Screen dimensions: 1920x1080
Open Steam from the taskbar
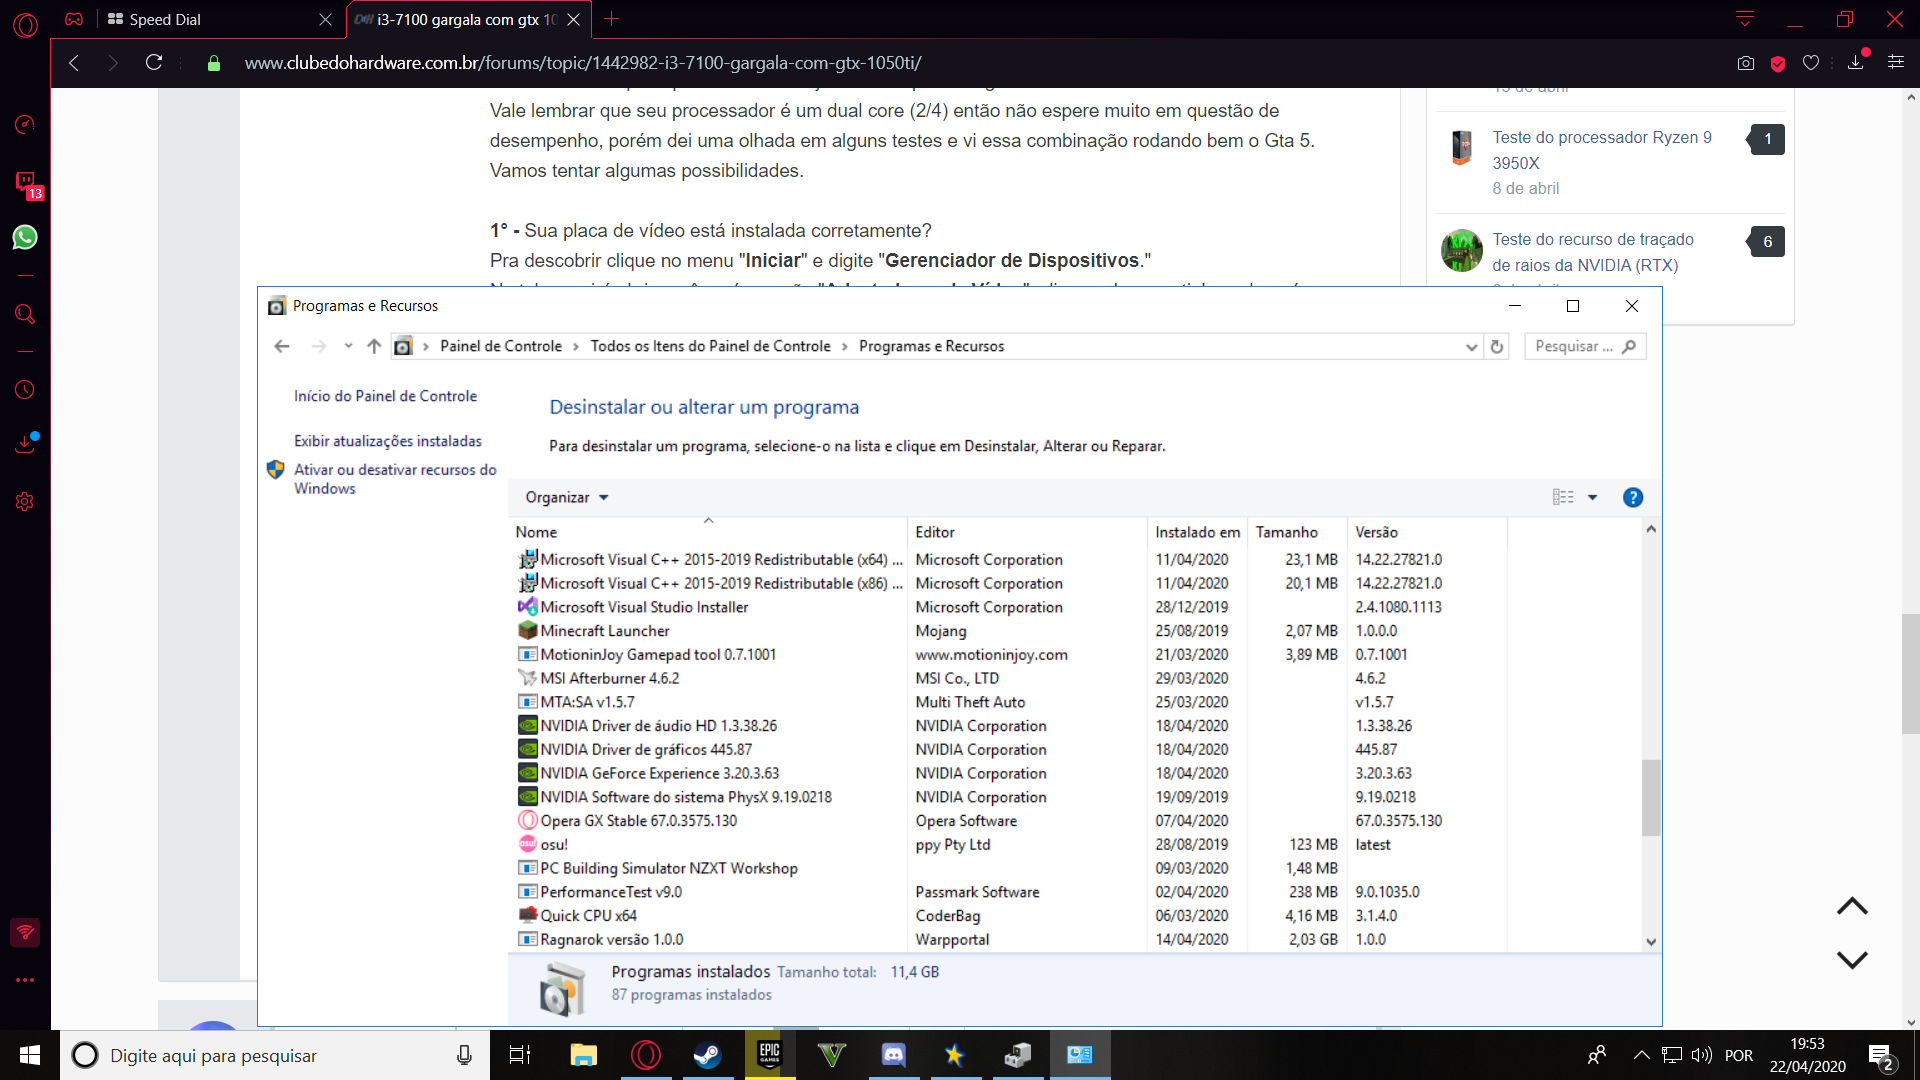(x=708, y=1055)
